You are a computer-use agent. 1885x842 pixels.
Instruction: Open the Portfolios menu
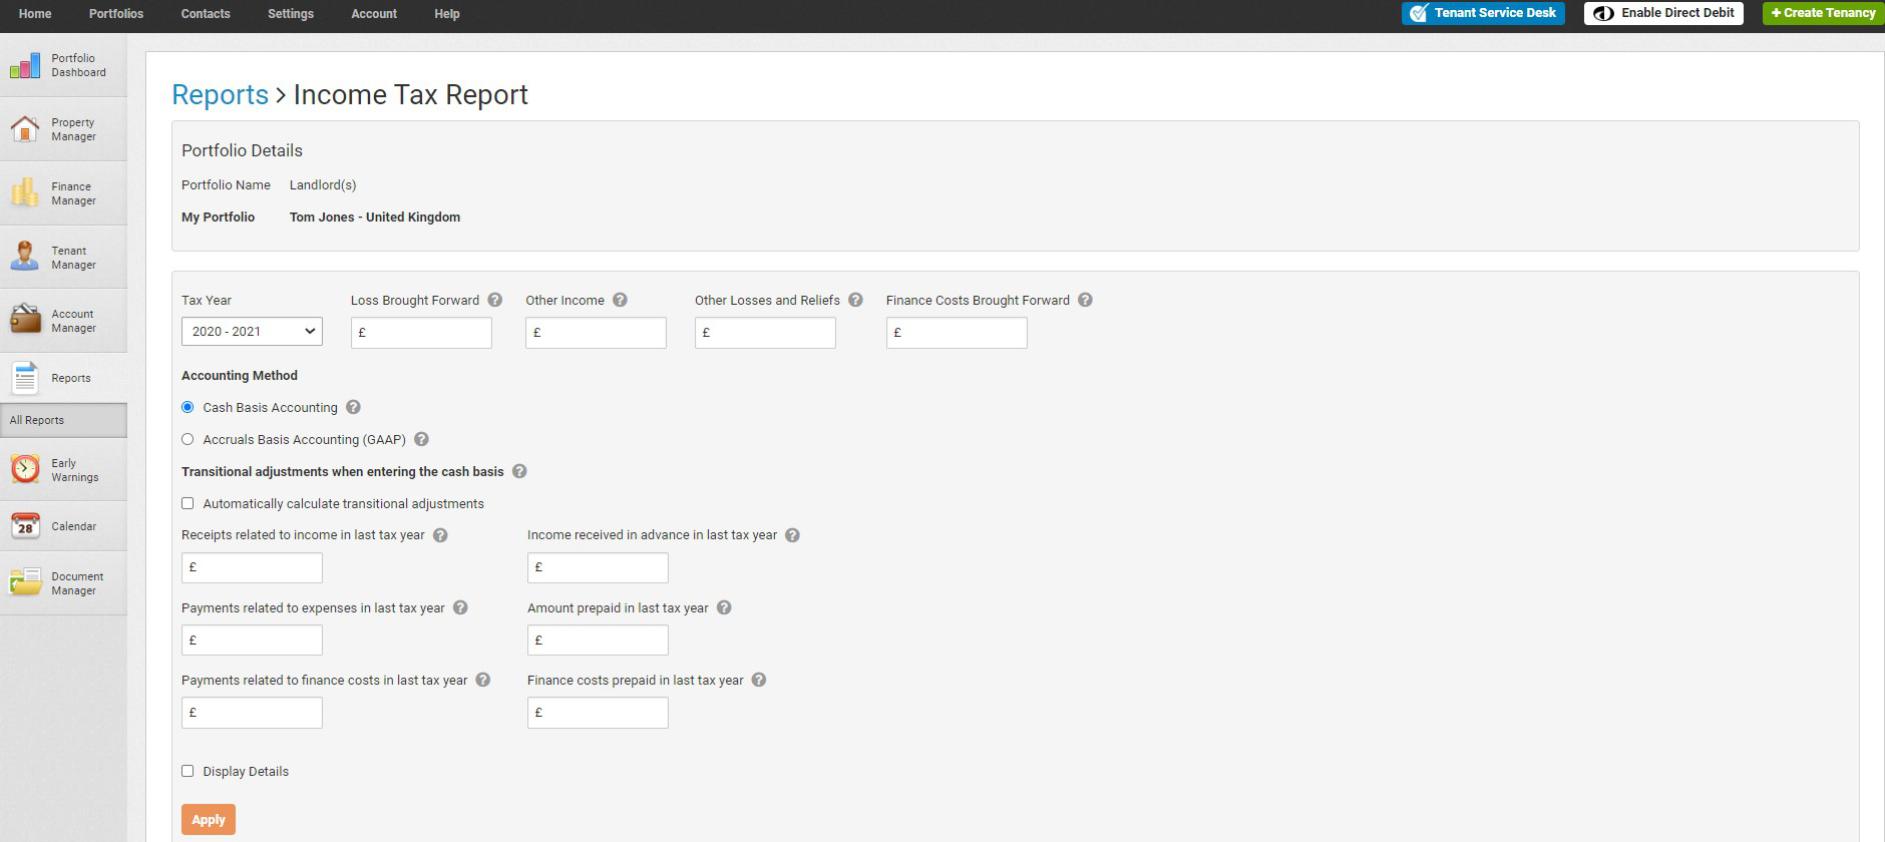(116, 14)
